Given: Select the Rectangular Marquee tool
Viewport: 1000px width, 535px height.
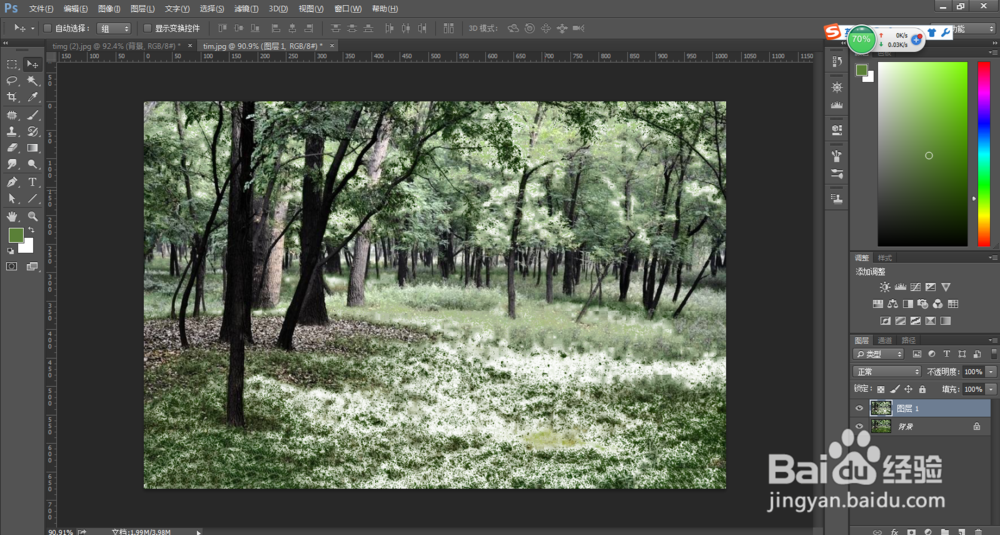Looking at the screenshot, I should point(11,64).
